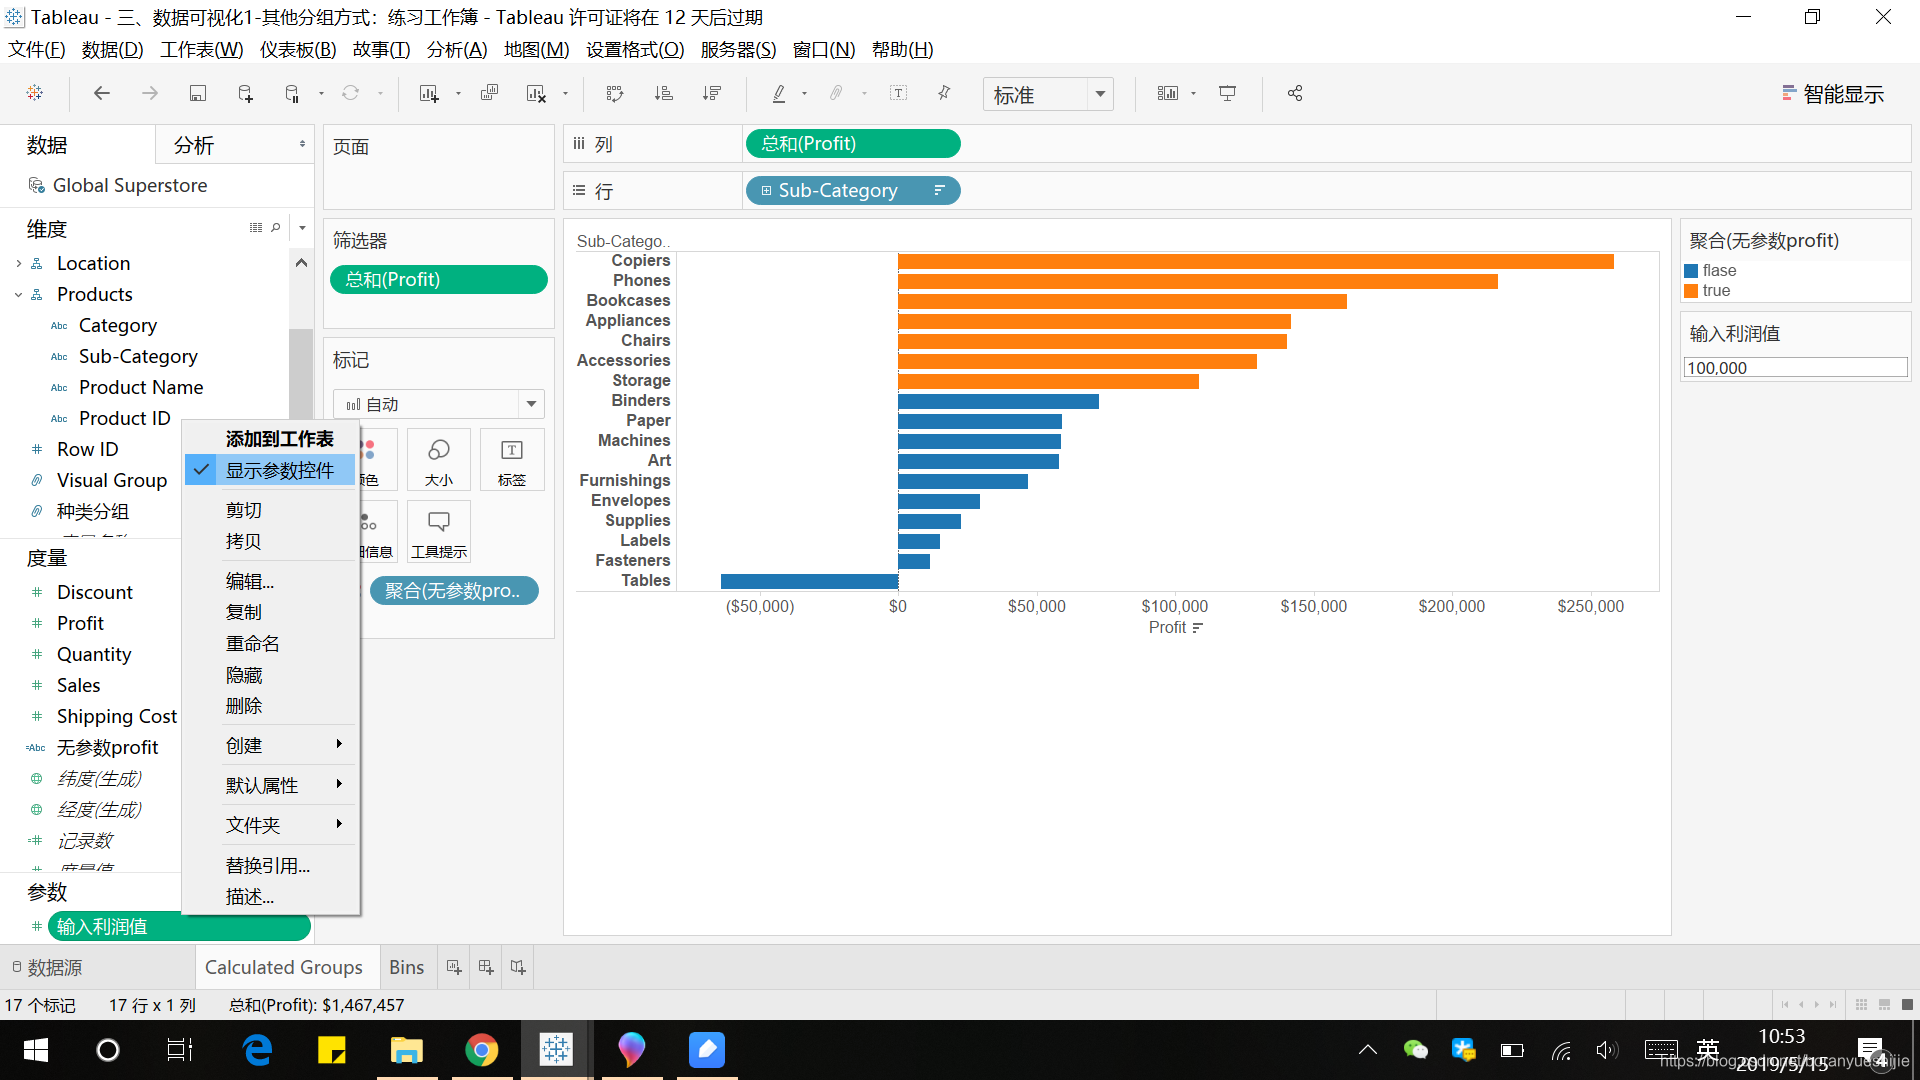Click the Undo (back arrow) toolbar icon

coord(100,92)
